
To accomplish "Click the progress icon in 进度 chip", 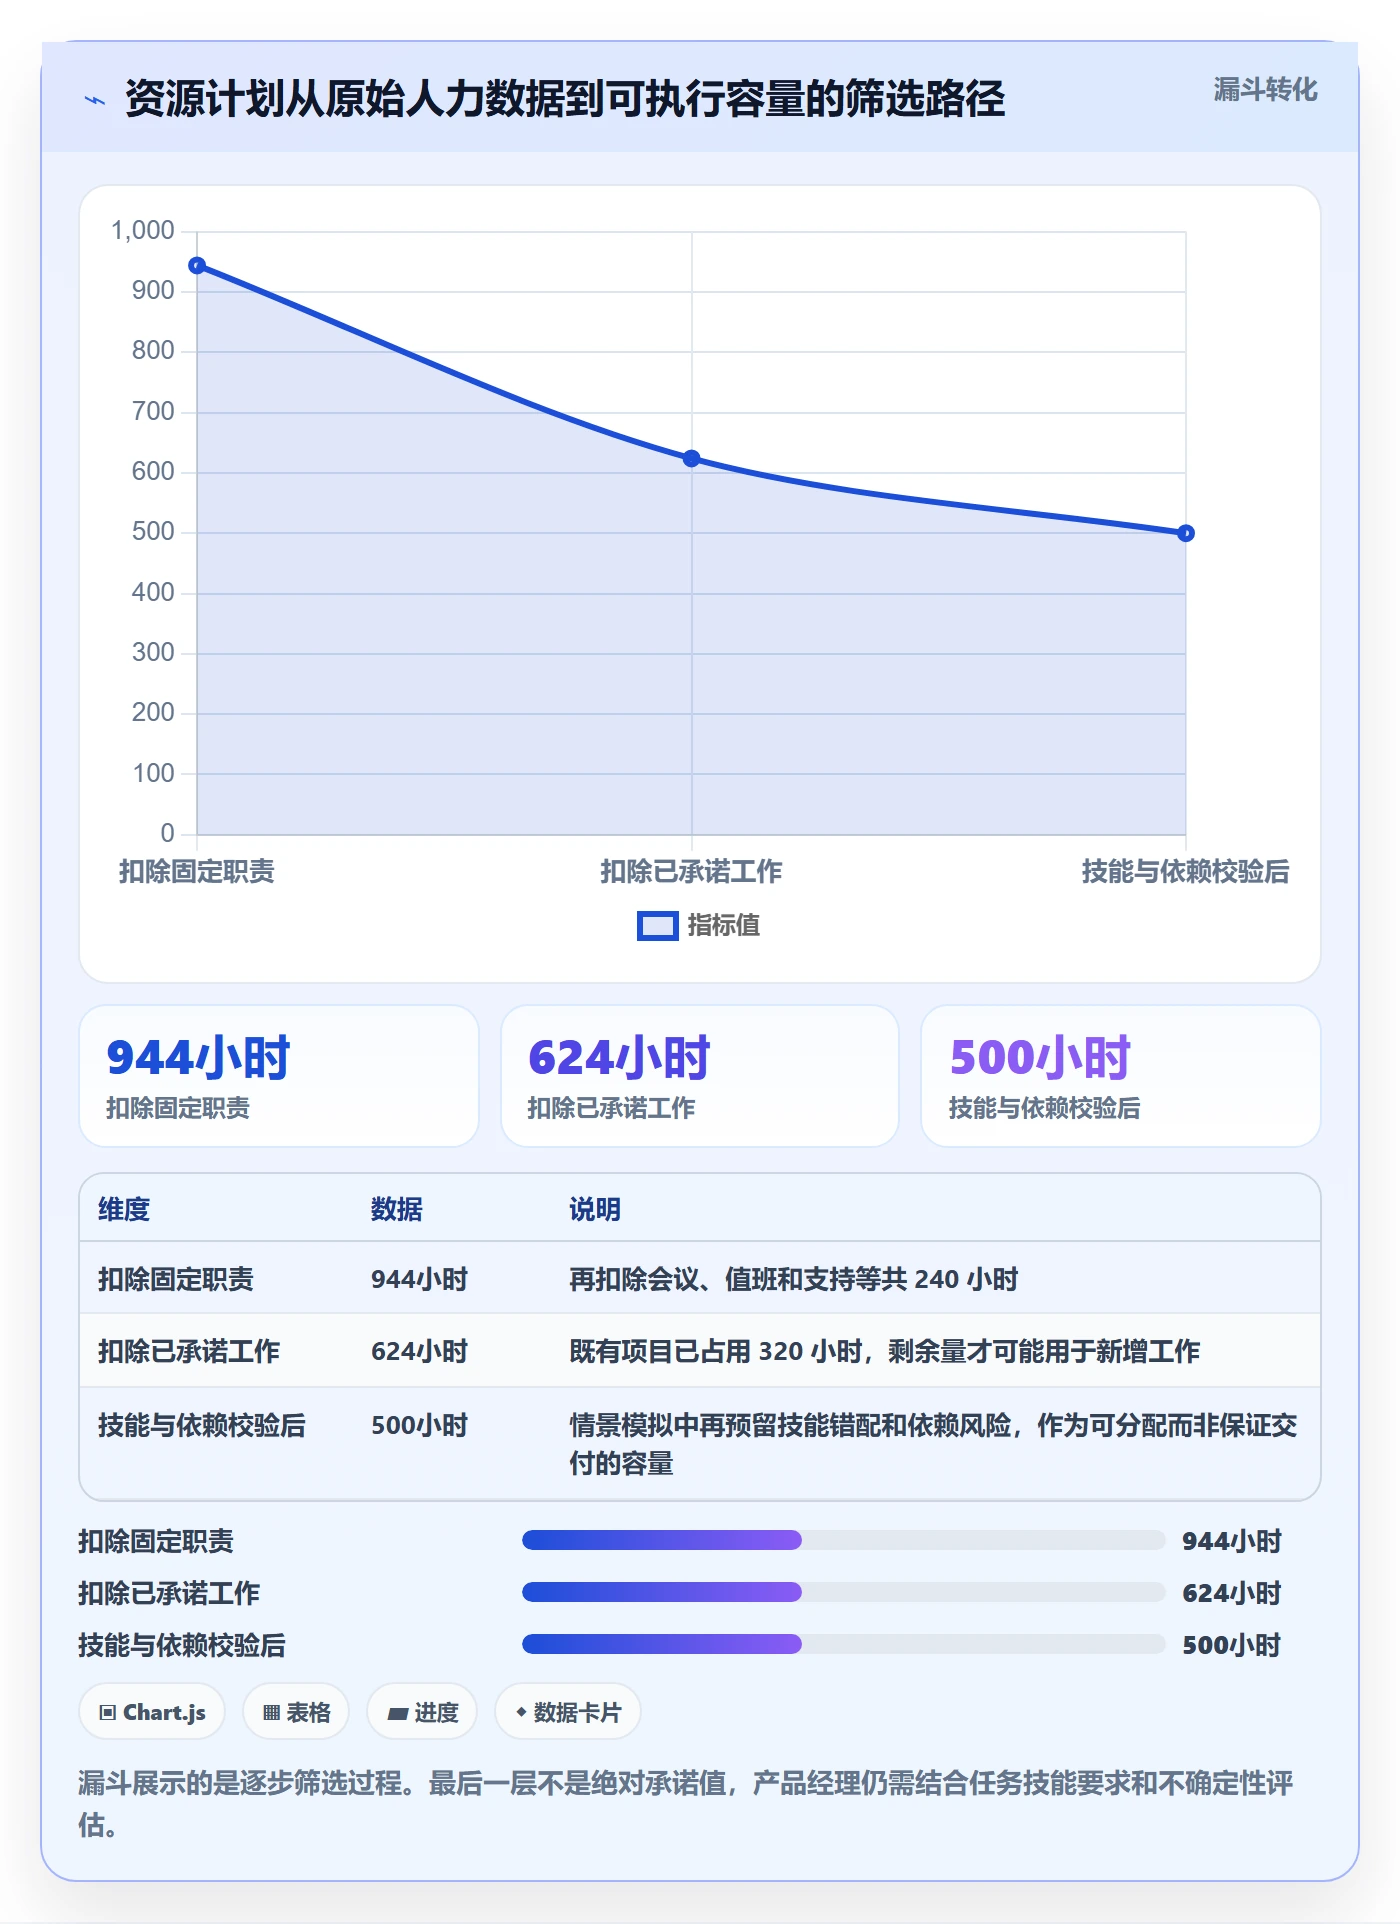I will (x=398, y=1713).
